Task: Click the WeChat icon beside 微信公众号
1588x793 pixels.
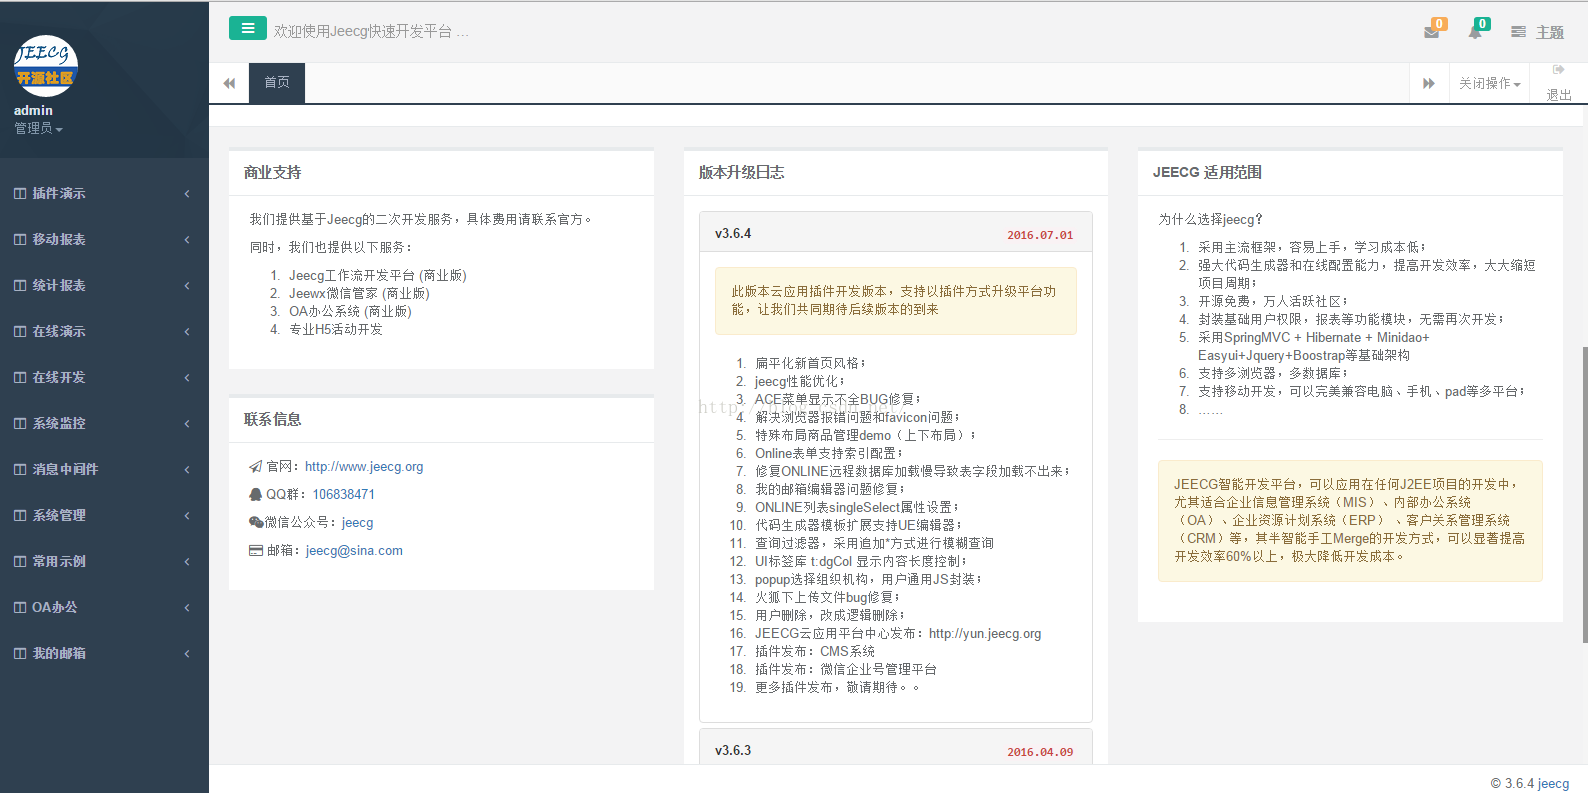Action: pos(256,522)
